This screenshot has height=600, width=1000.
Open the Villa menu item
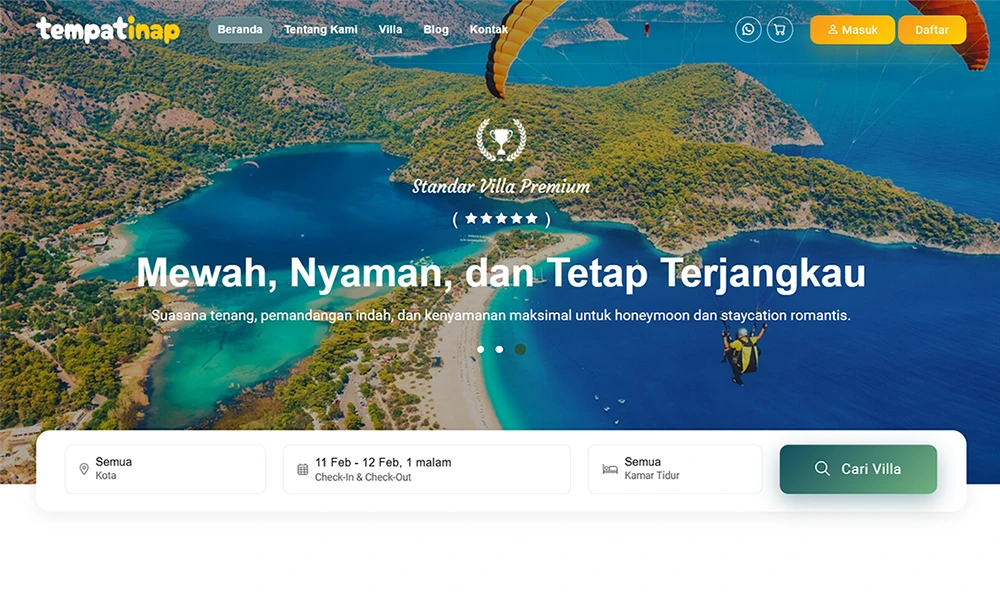point(390,29)
